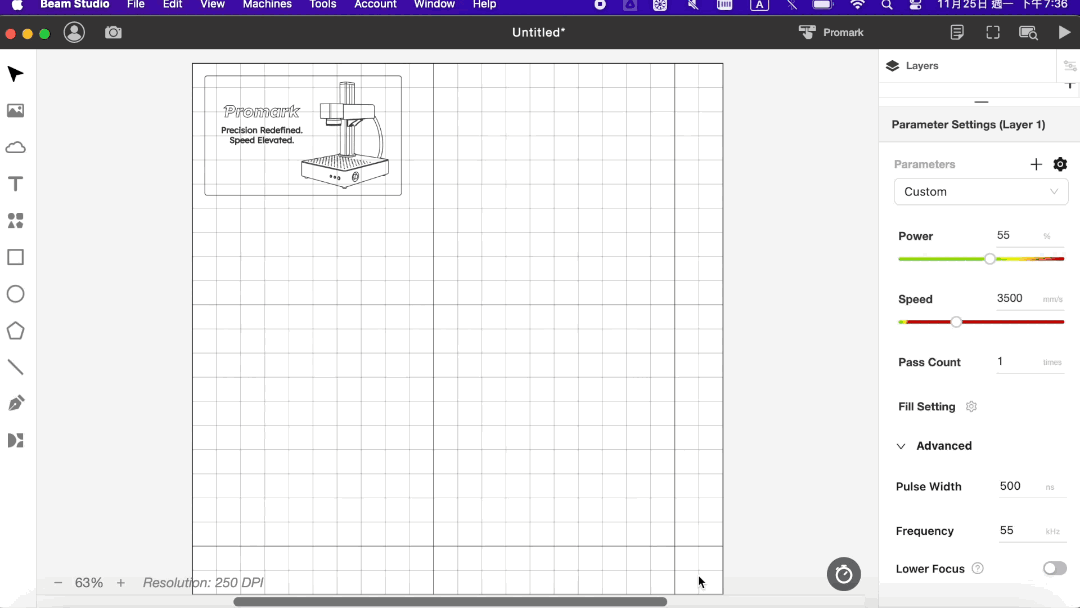Open the File menu

pos(136,5)
